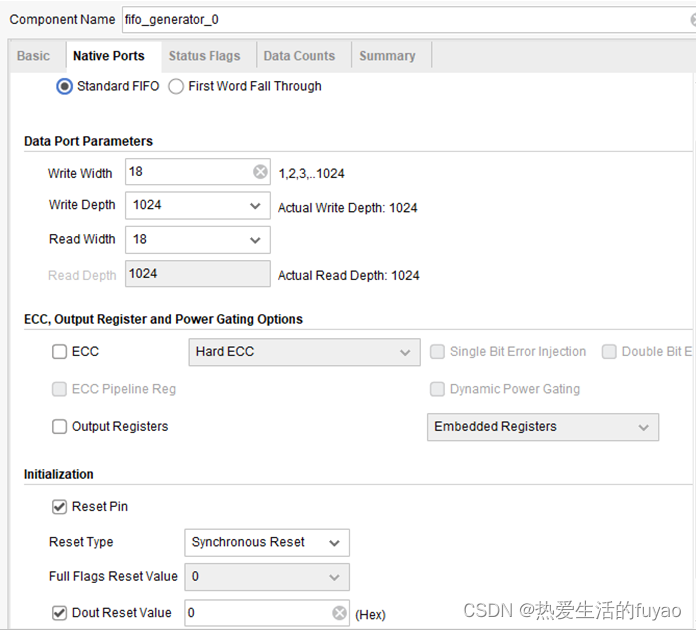Click the ECC, Output Register and Power Gating heading
Viewport: 696px width, 630px height.
pos(163,319)
